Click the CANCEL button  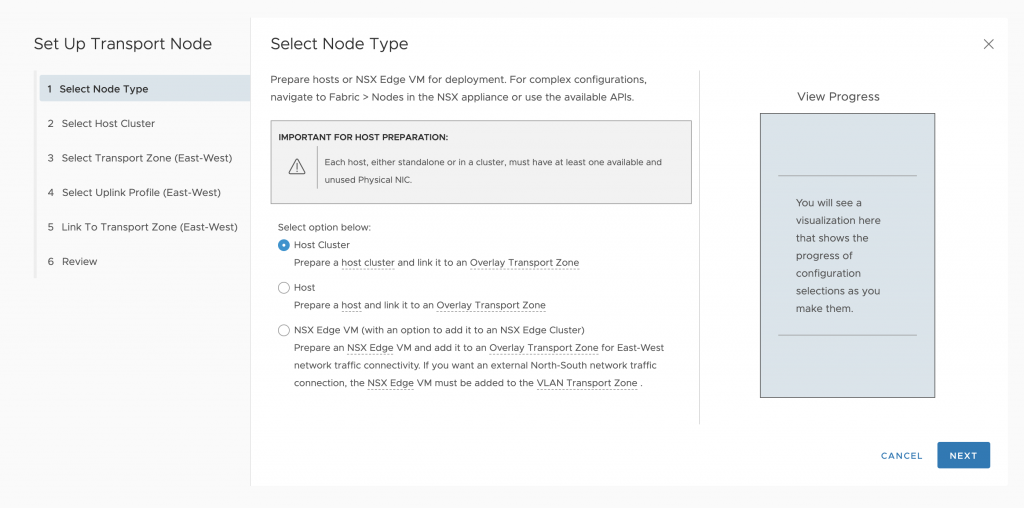point(901,456)
